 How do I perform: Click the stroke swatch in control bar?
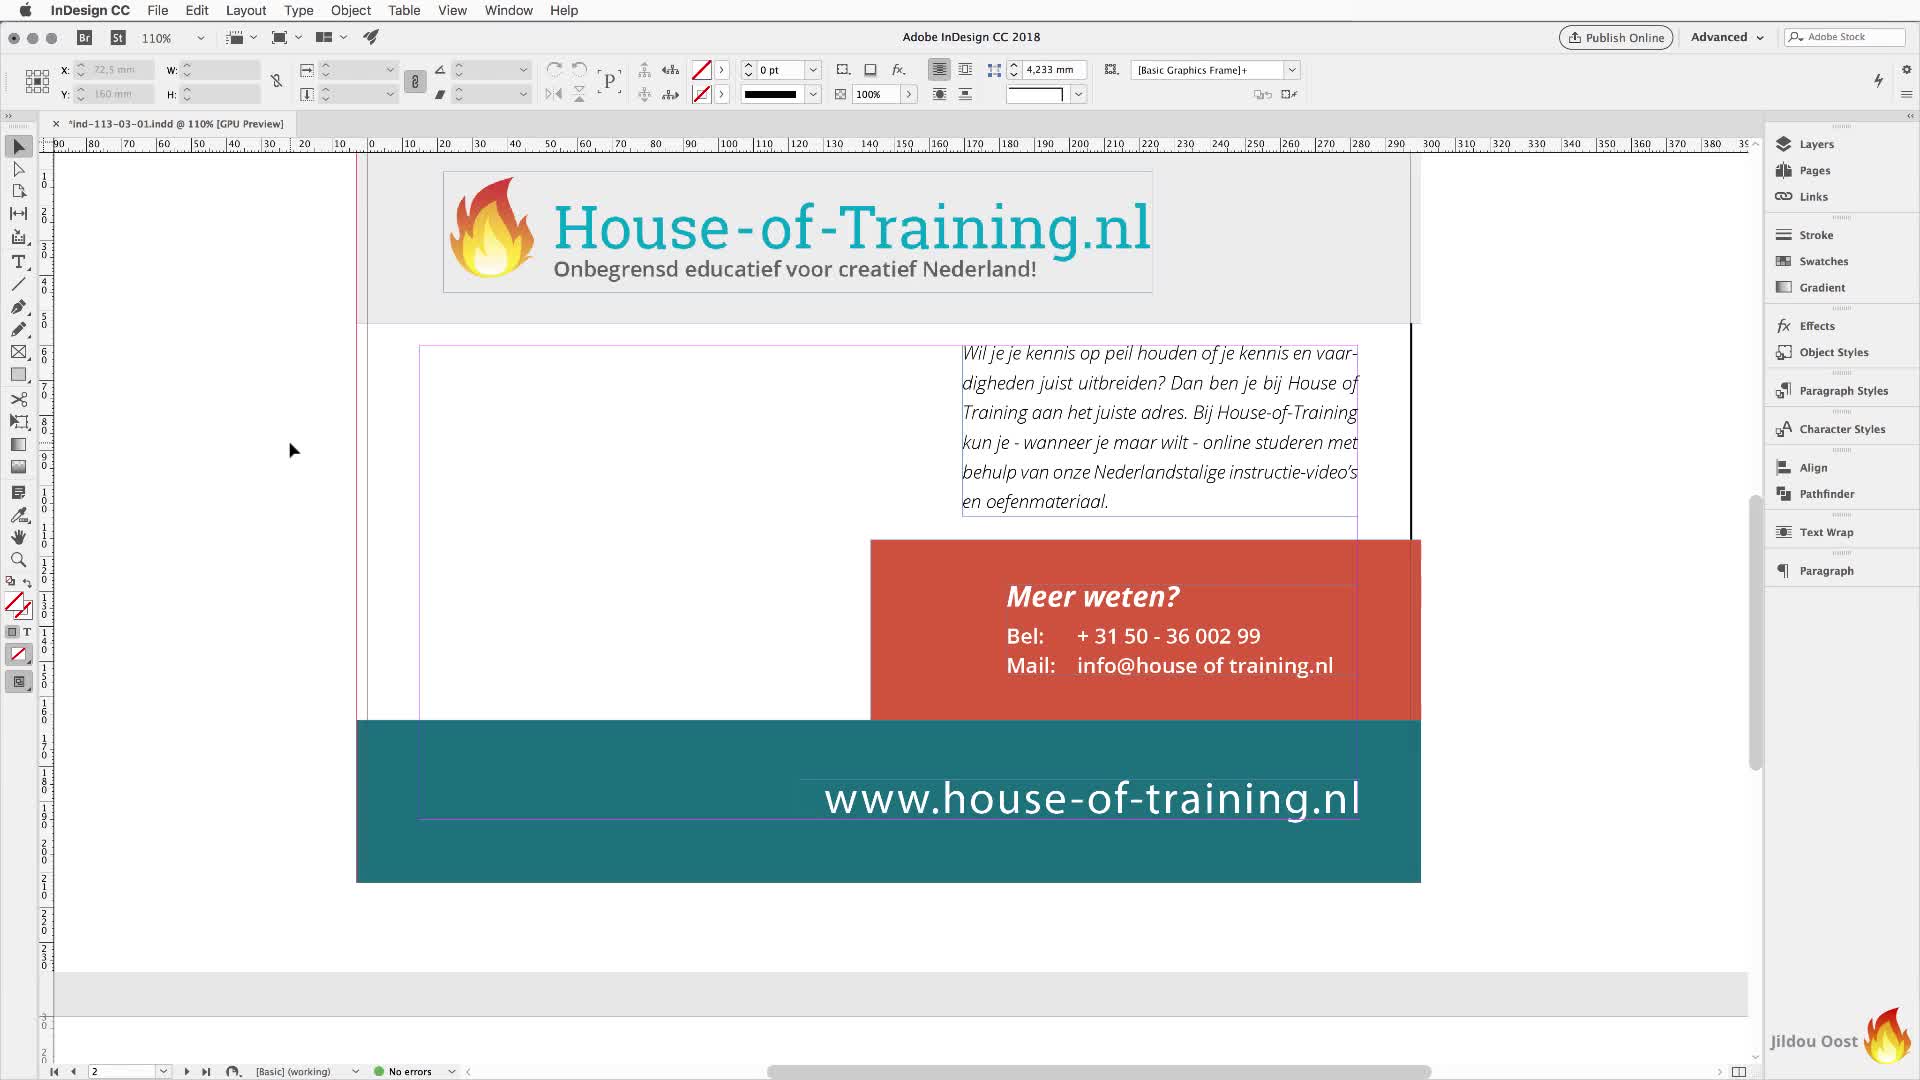pyautogui.click(x=702, y=94)
